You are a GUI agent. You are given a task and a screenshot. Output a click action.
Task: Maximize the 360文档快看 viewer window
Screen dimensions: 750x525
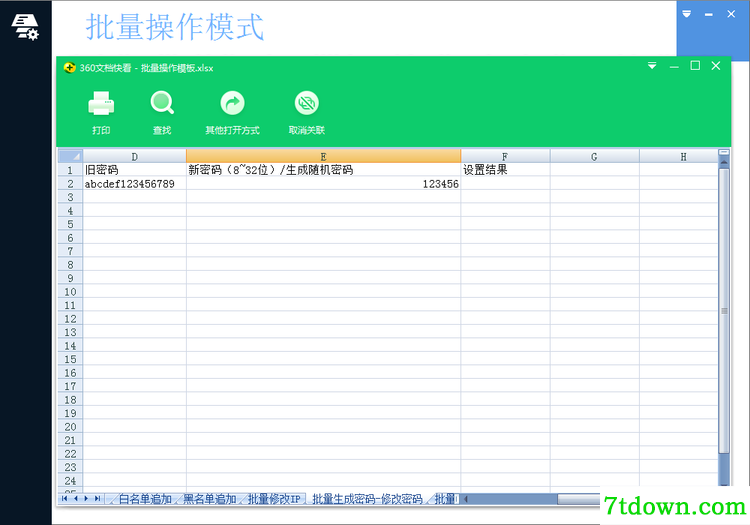(x=695, y=66)
